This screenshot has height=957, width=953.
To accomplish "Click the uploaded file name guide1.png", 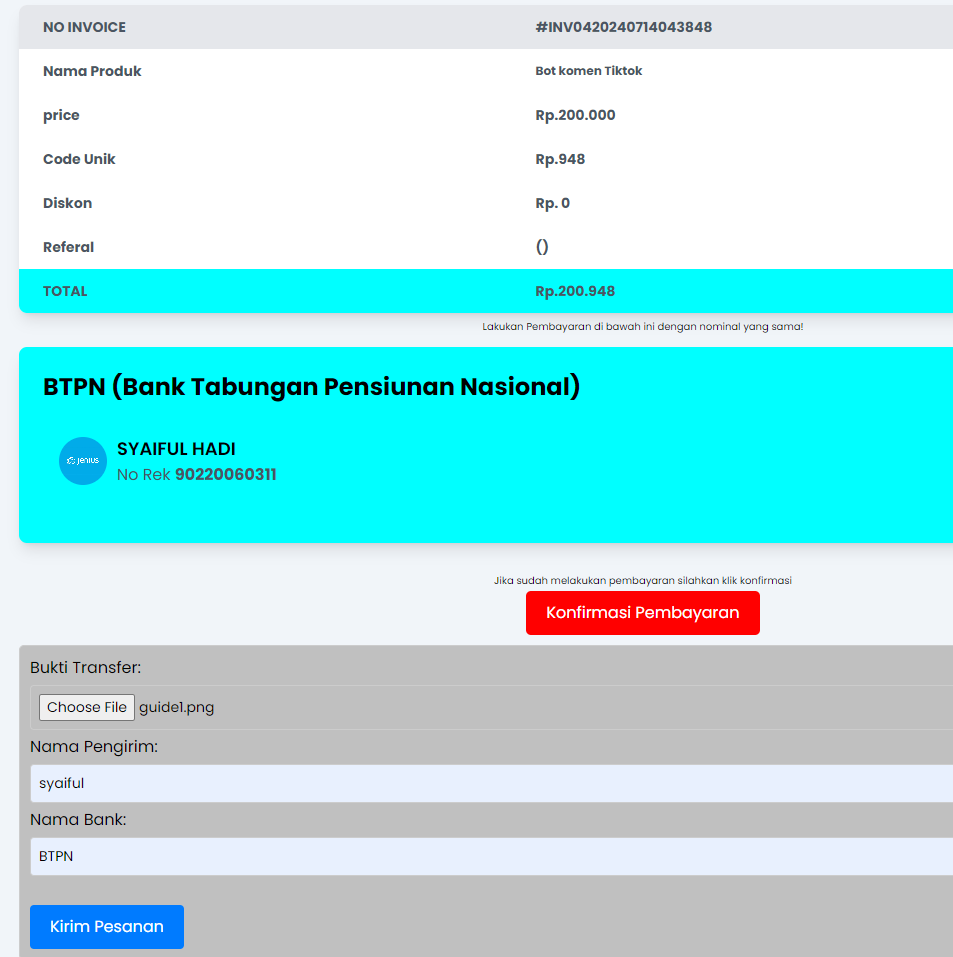I will tap(176, 707).
